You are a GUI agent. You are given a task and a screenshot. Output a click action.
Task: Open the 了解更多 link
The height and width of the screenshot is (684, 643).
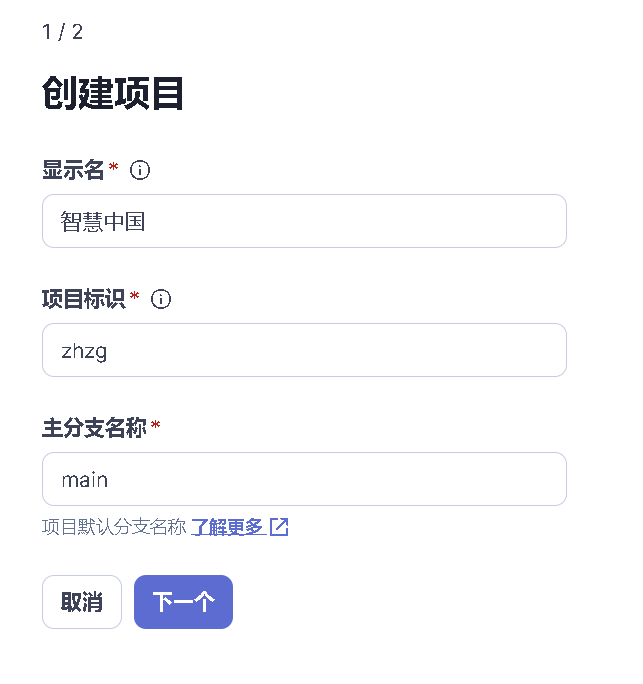click(227, 527)
